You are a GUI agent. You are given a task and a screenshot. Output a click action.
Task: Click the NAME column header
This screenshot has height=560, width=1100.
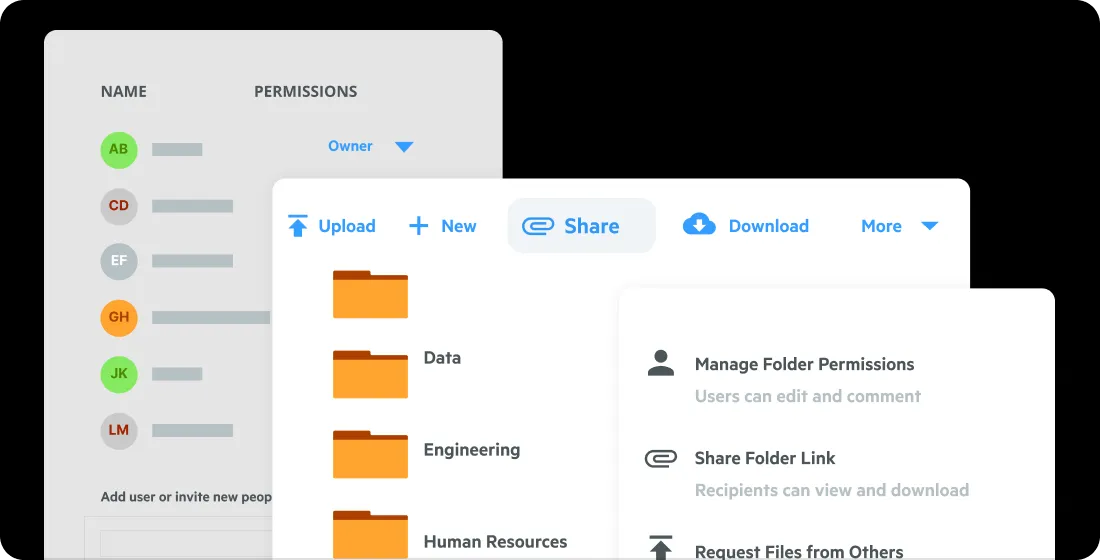click(123, 91)
